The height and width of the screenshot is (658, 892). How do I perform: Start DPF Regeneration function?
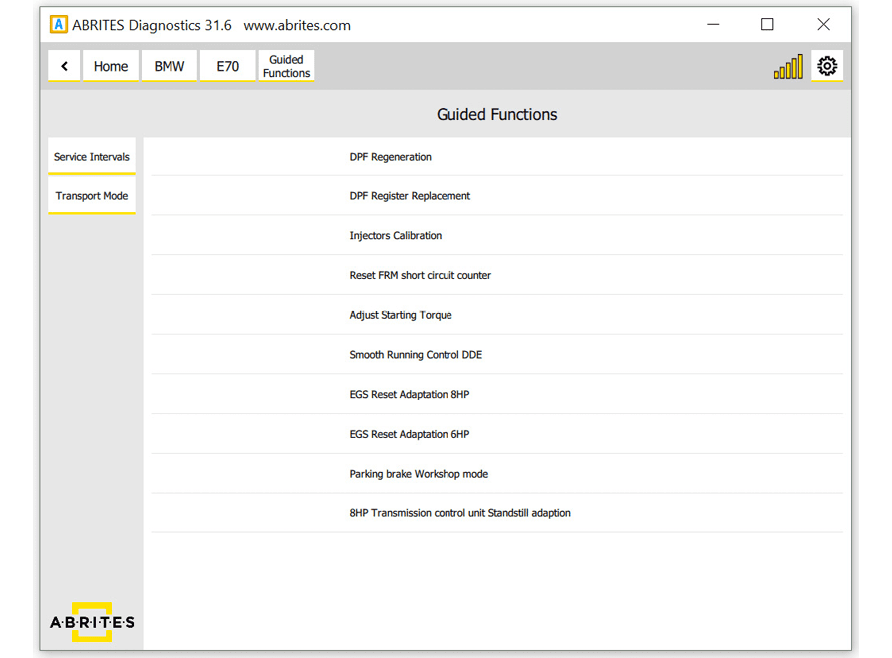click(x=391, y=157)
